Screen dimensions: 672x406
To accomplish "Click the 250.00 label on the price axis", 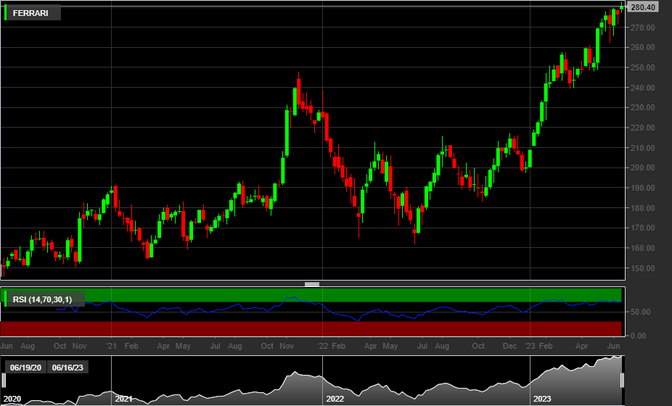I will click(639, 67).
